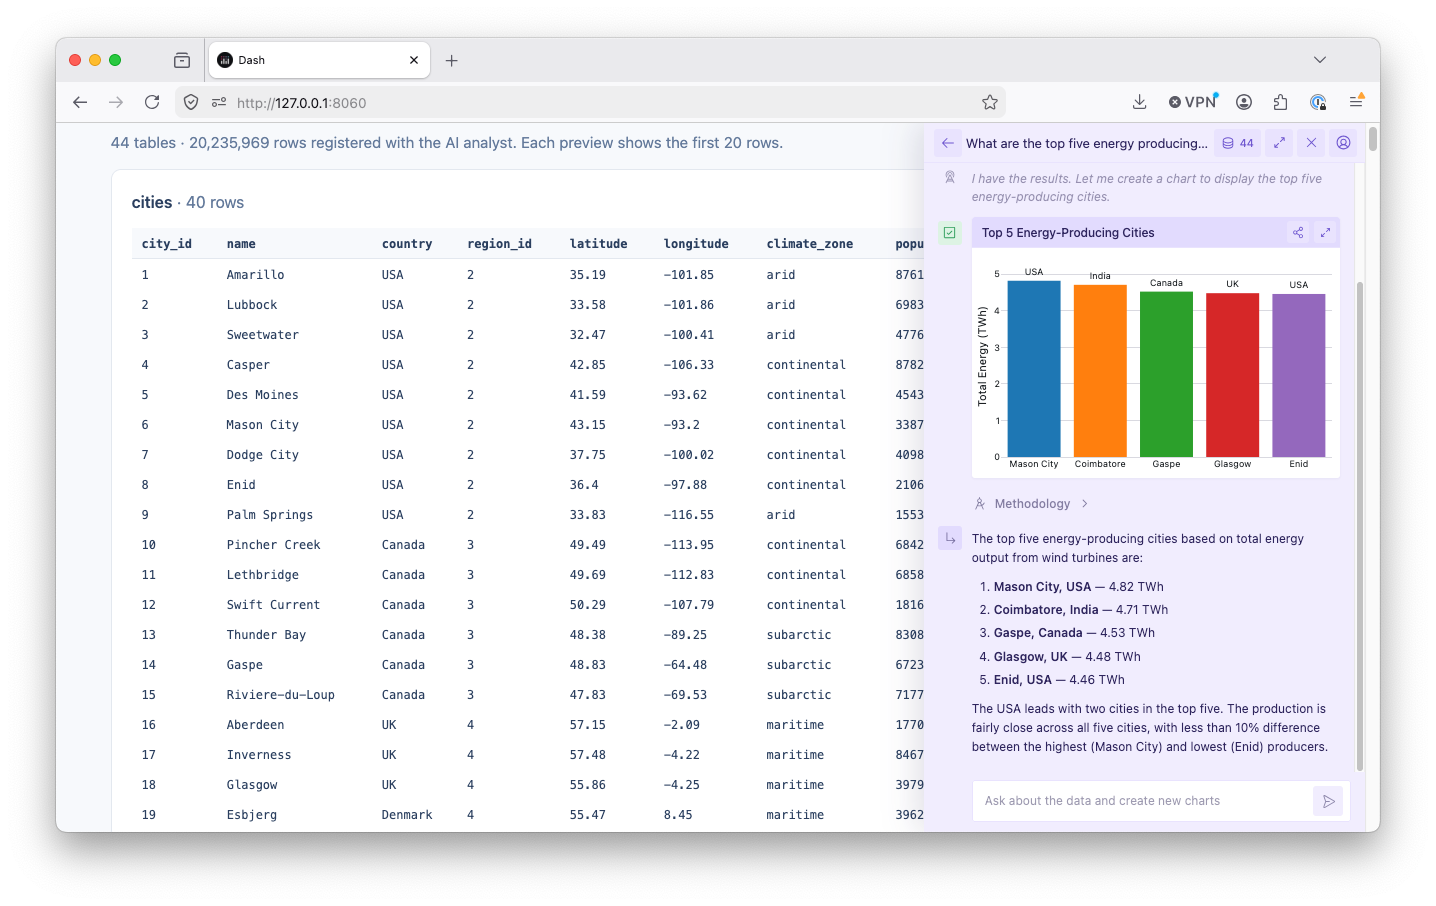Click the back arrow in the AI chat panel
This screenshot has width=1436, height=906.
point(947,143)
